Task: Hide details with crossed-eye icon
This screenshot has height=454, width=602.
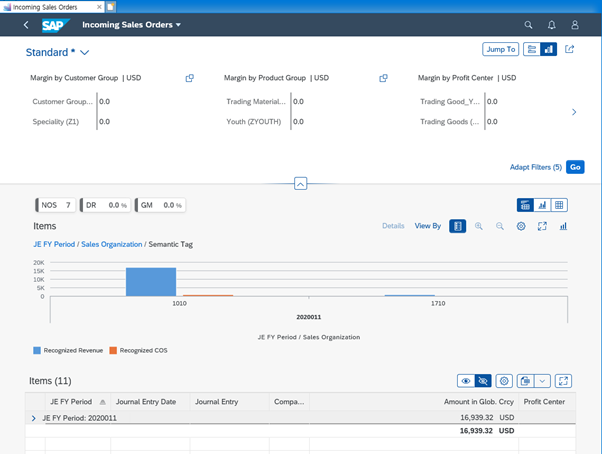Action: [483, 381]
